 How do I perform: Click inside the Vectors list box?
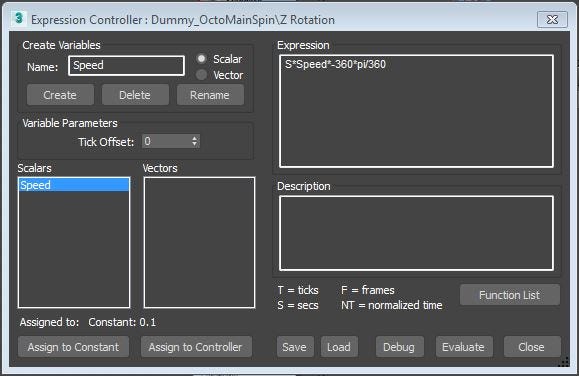(x=199, y=242)
